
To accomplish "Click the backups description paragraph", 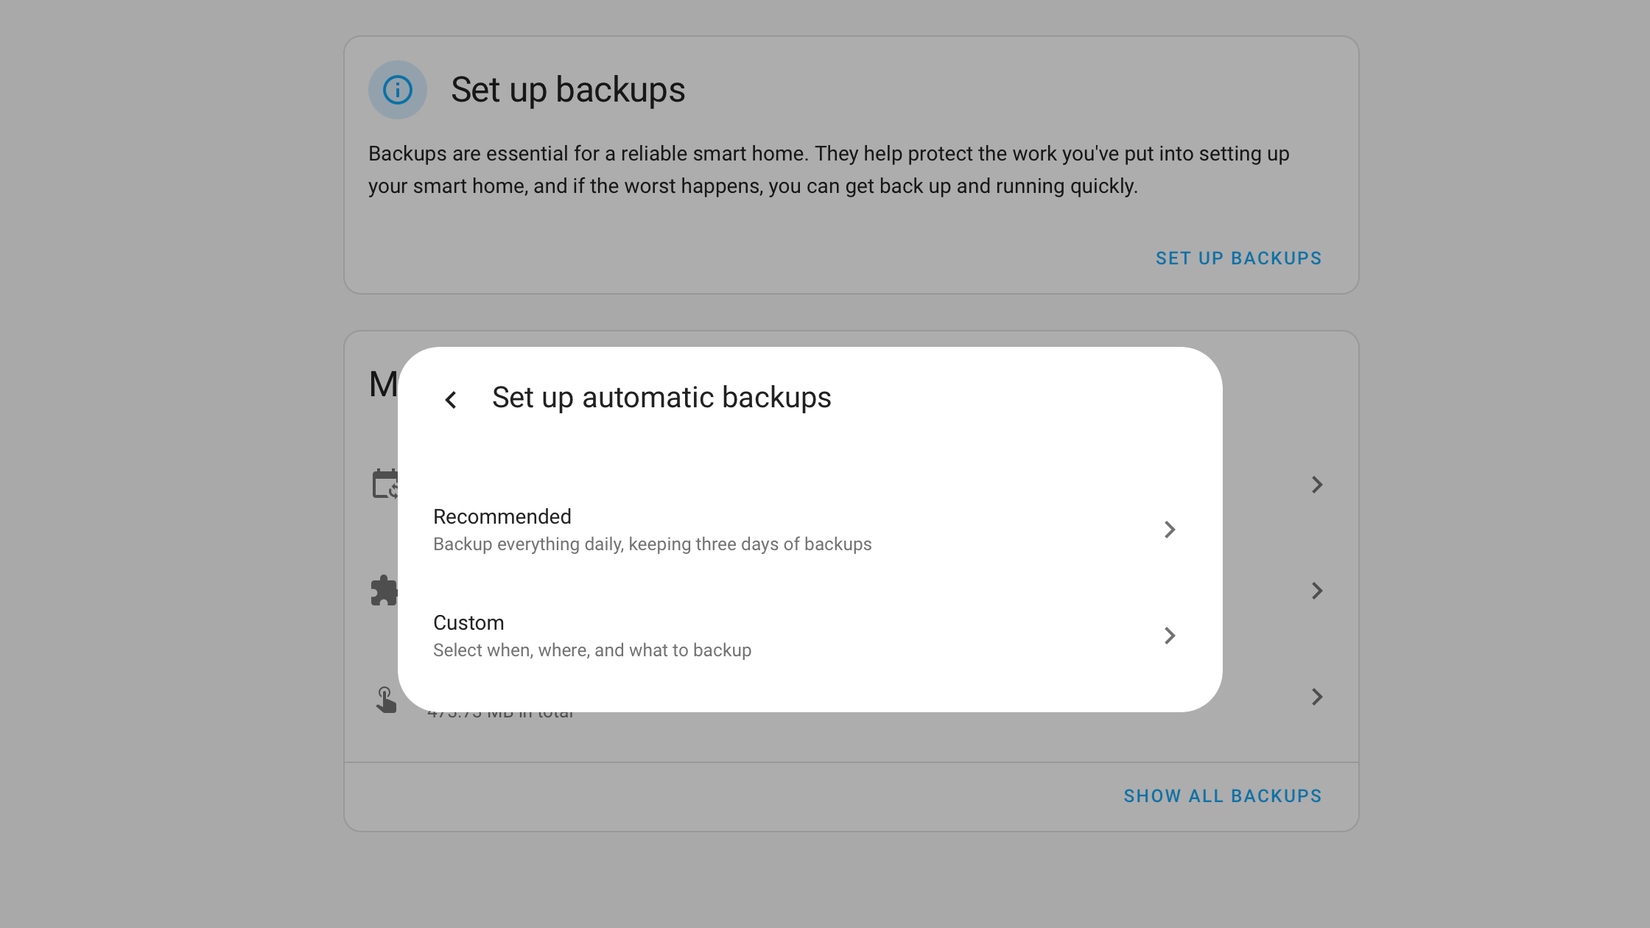I will point(828,169).
